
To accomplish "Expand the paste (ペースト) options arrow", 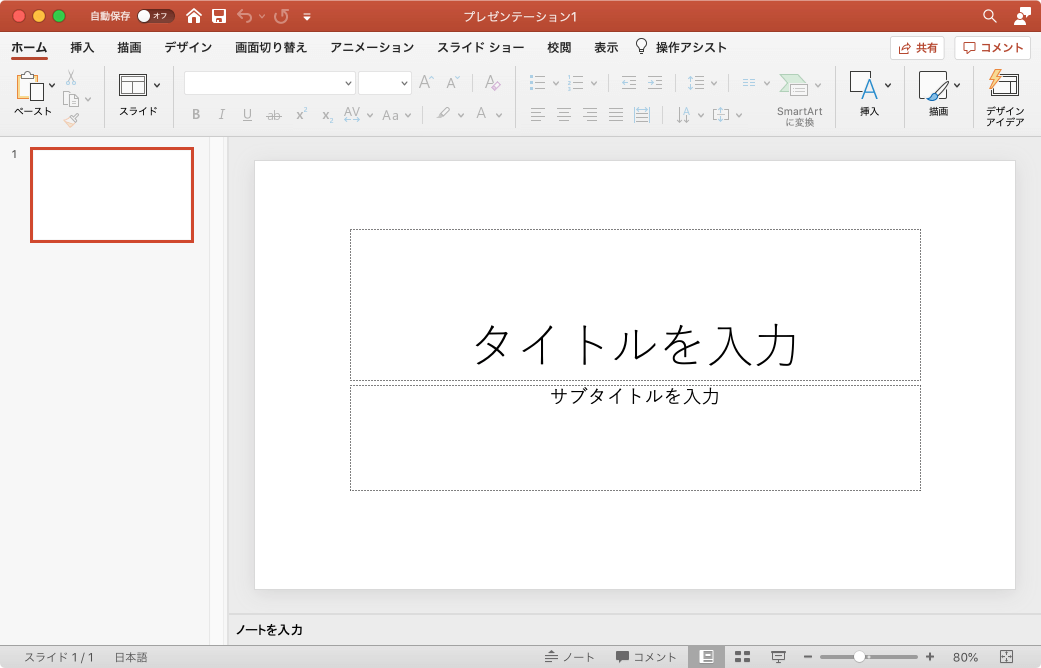I will point(52,85).
